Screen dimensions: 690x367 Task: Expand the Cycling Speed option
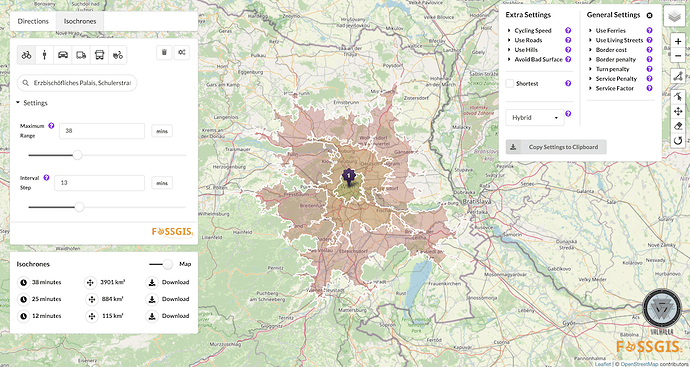point(533,30)
